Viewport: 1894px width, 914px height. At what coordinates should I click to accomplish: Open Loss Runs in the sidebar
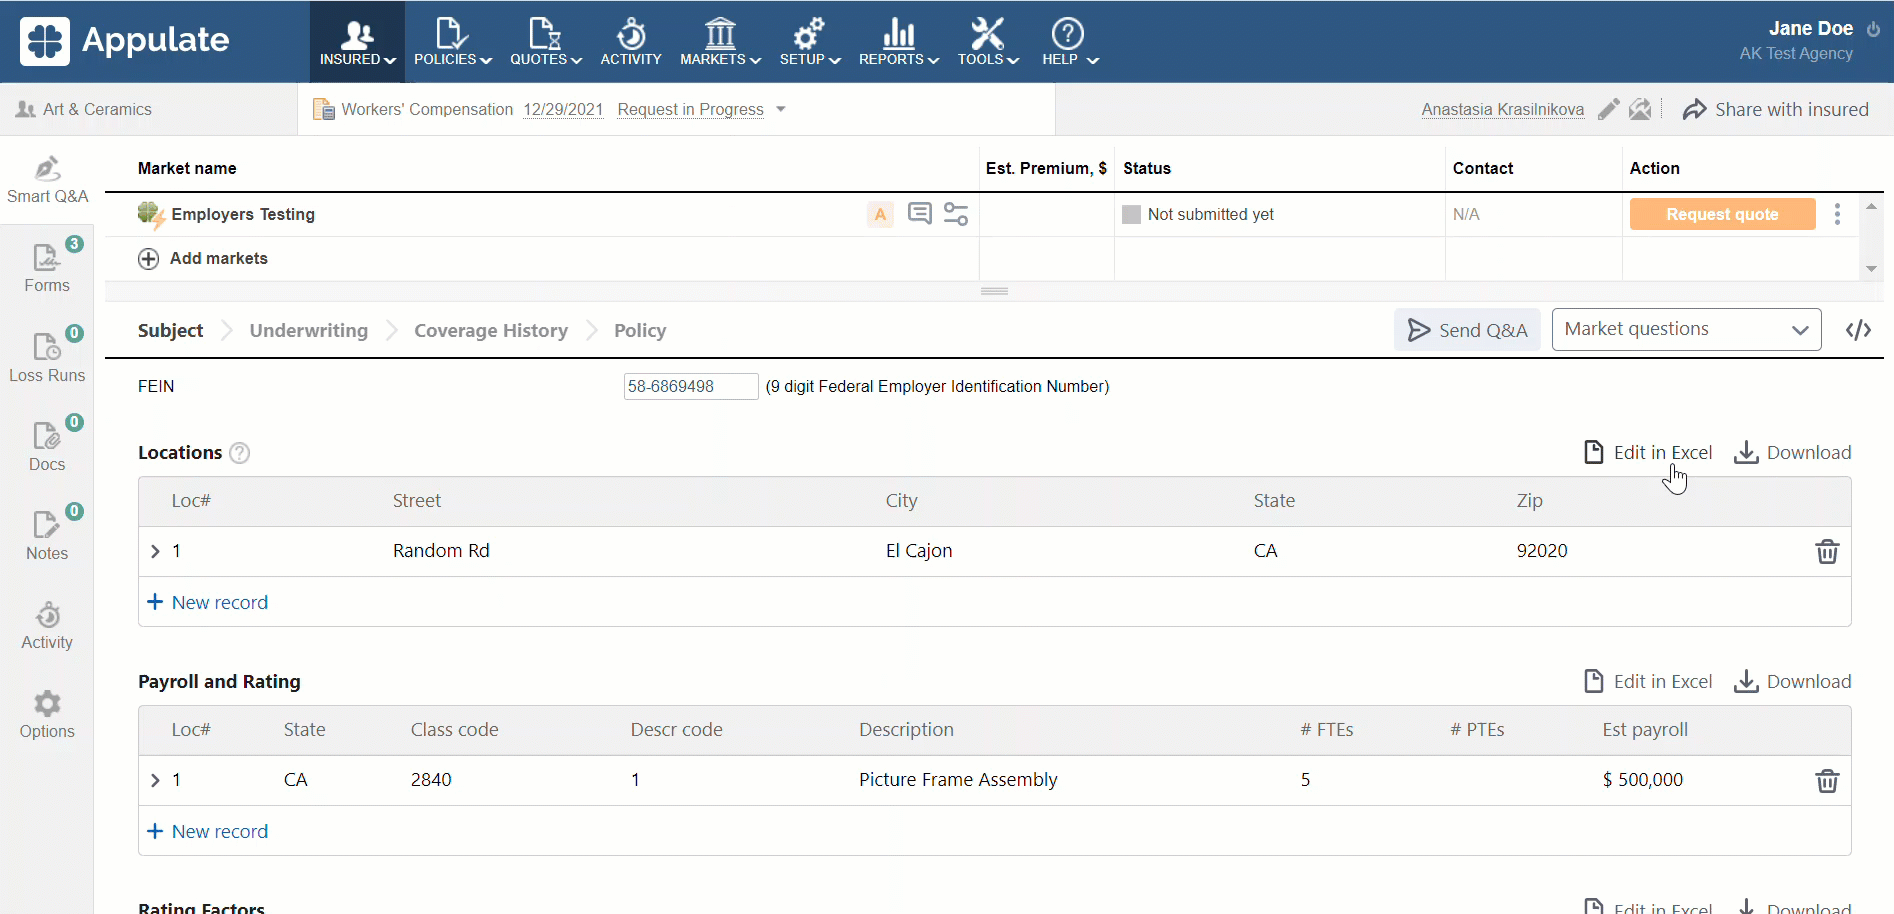click(x=47, y=357)
